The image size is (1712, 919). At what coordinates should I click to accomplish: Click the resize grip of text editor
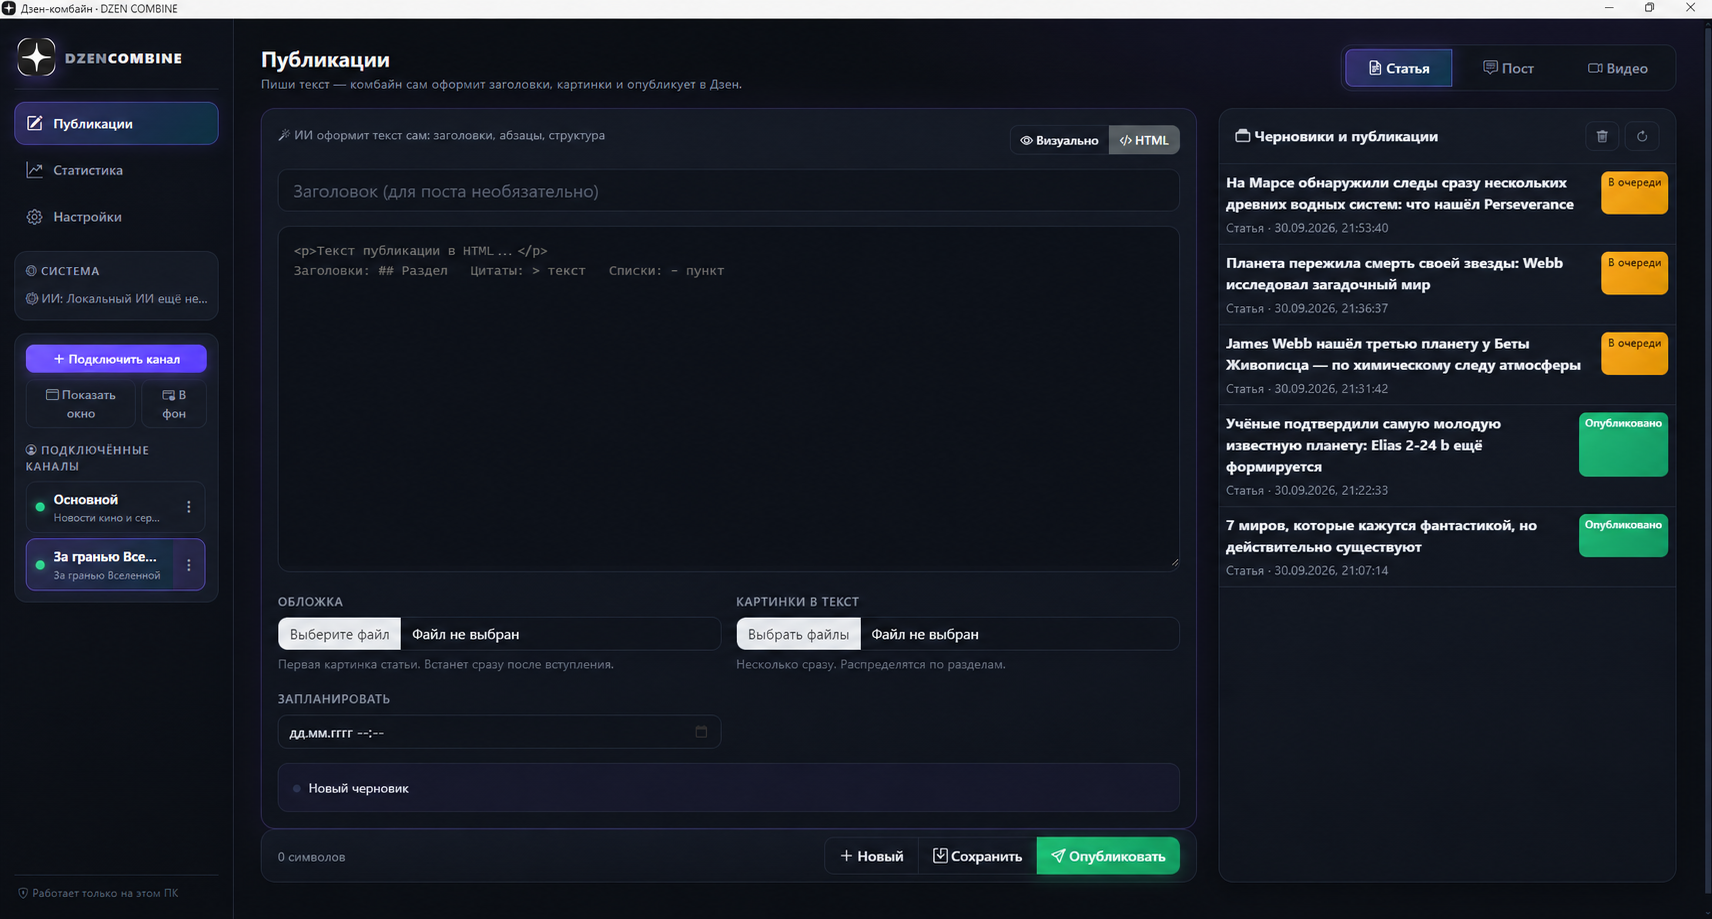tap(1174, 563)
